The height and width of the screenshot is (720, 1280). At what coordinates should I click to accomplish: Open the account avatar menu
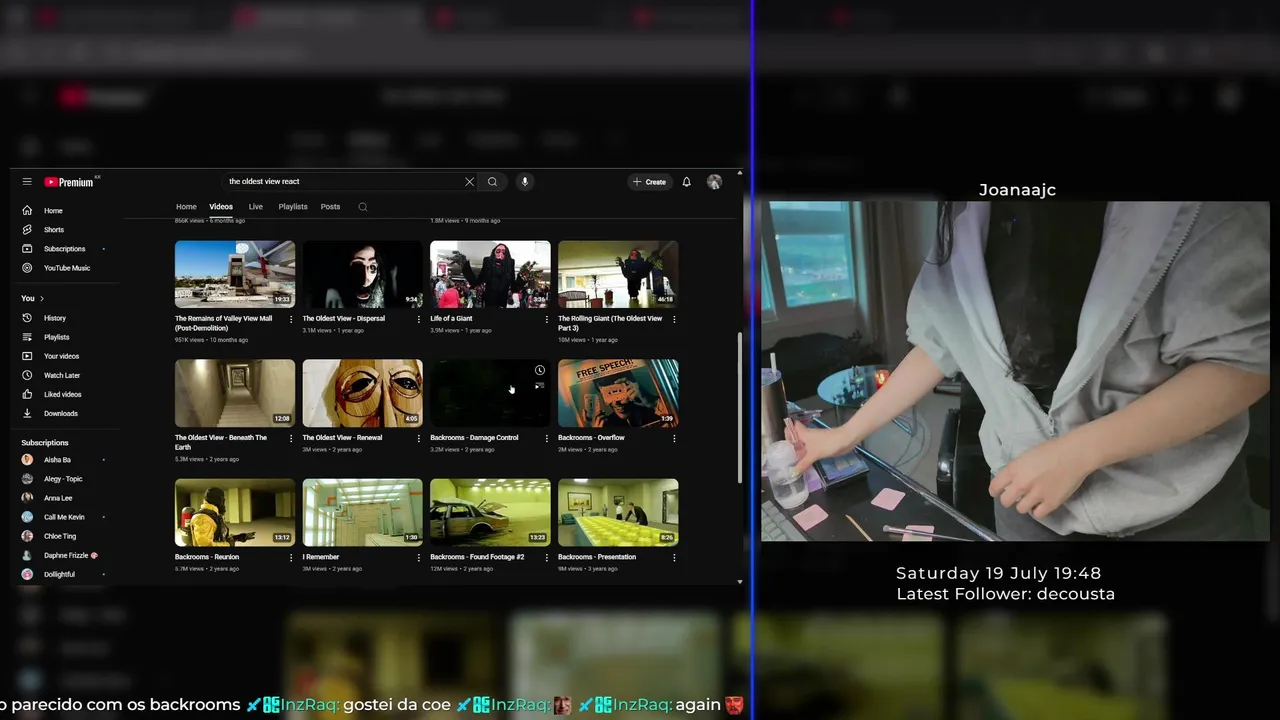coord(714,182)
